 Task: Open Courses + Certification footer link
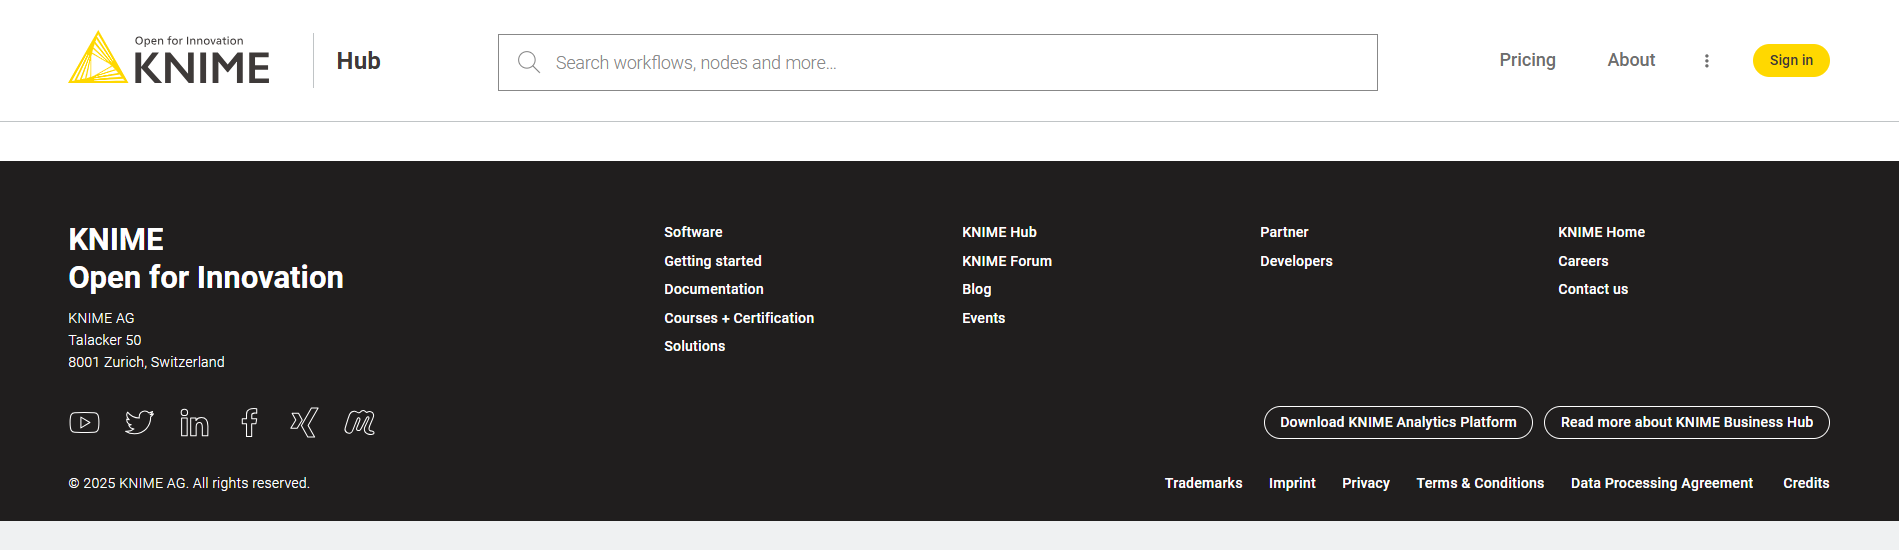tap(738, 318)
